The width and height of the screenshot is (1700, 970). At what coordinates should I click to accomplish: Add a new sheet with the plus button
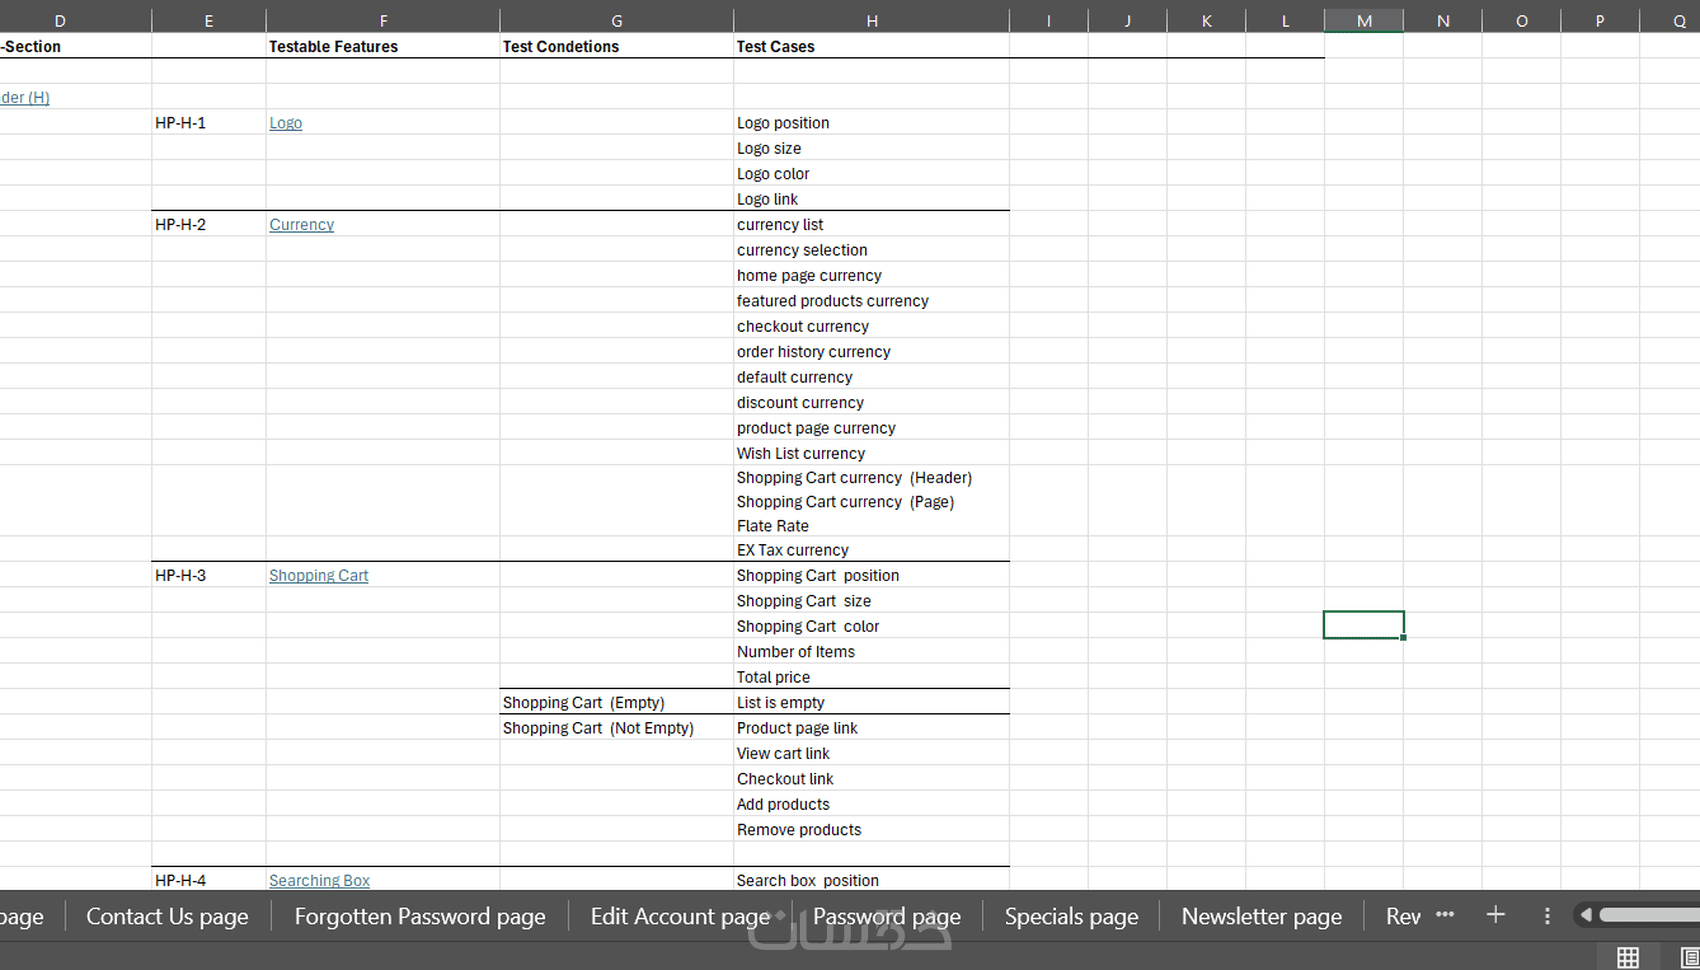tap(1496, 915)
